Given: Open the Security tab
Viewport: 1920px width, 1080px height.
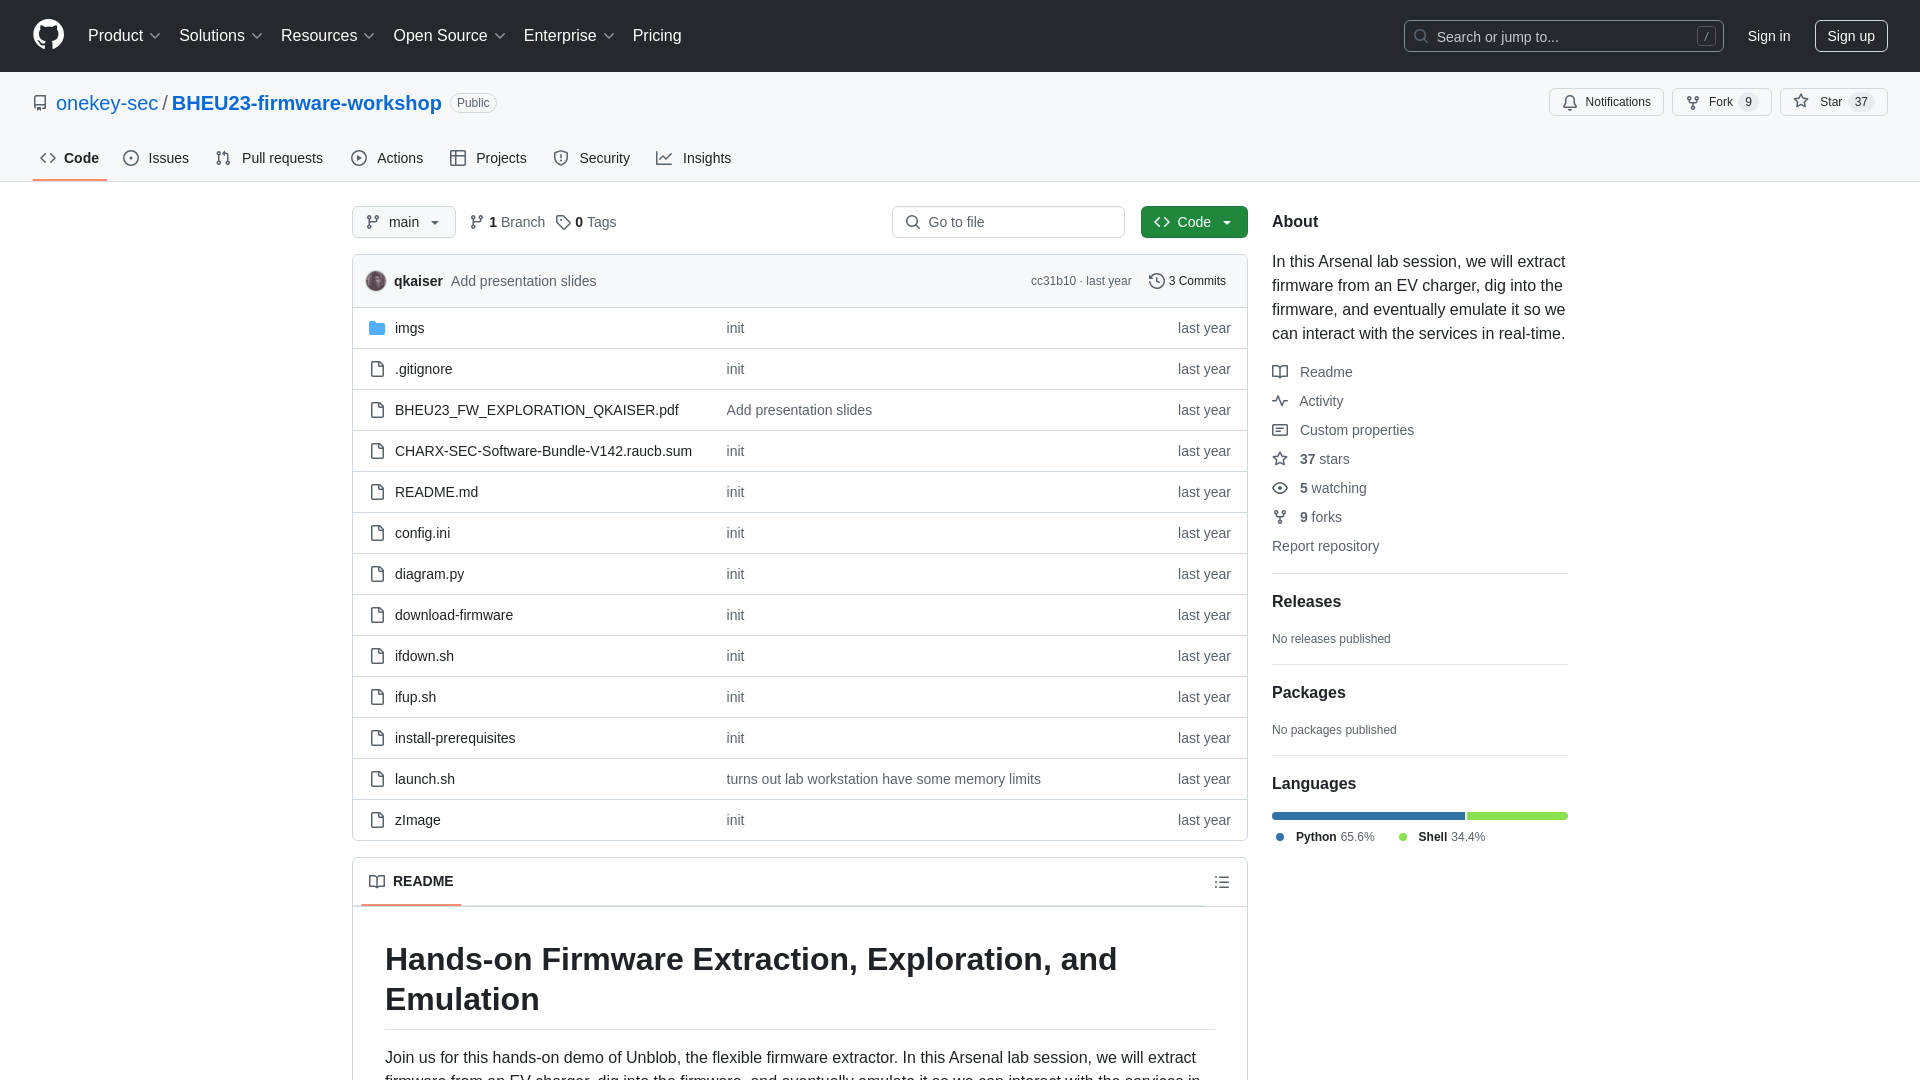Looking at the screenshot, I should coord(592,158).
